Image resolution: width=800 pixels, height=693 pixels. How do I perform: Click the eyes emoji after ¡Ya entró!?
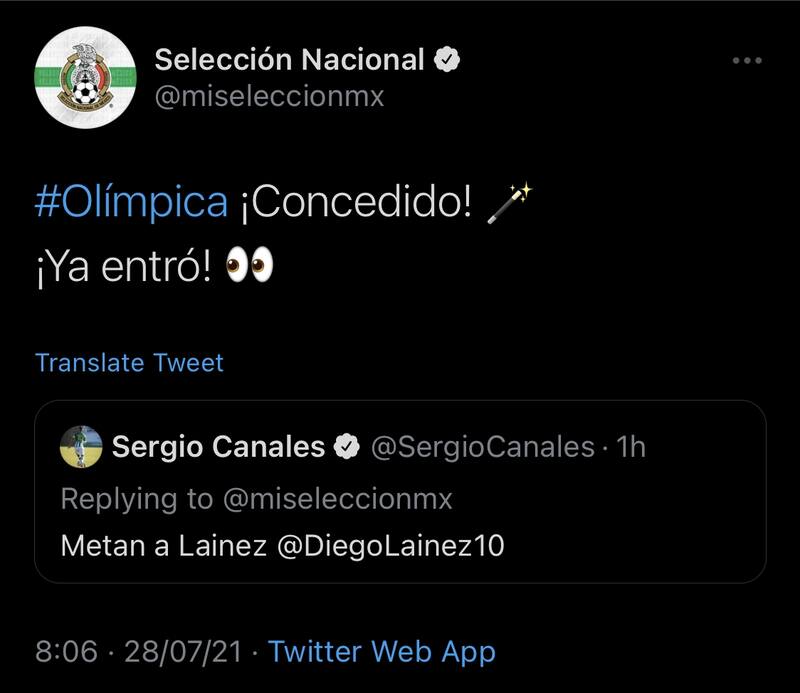tap(250, 266)
